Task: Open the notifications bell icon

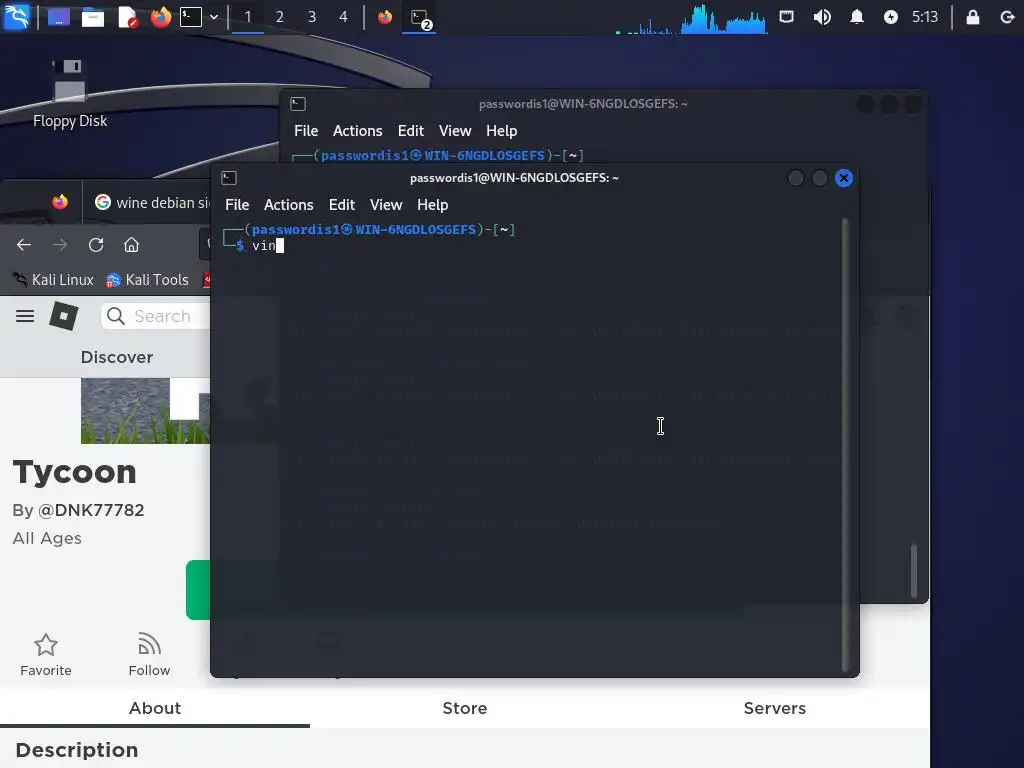Action: tap(857, 17)
